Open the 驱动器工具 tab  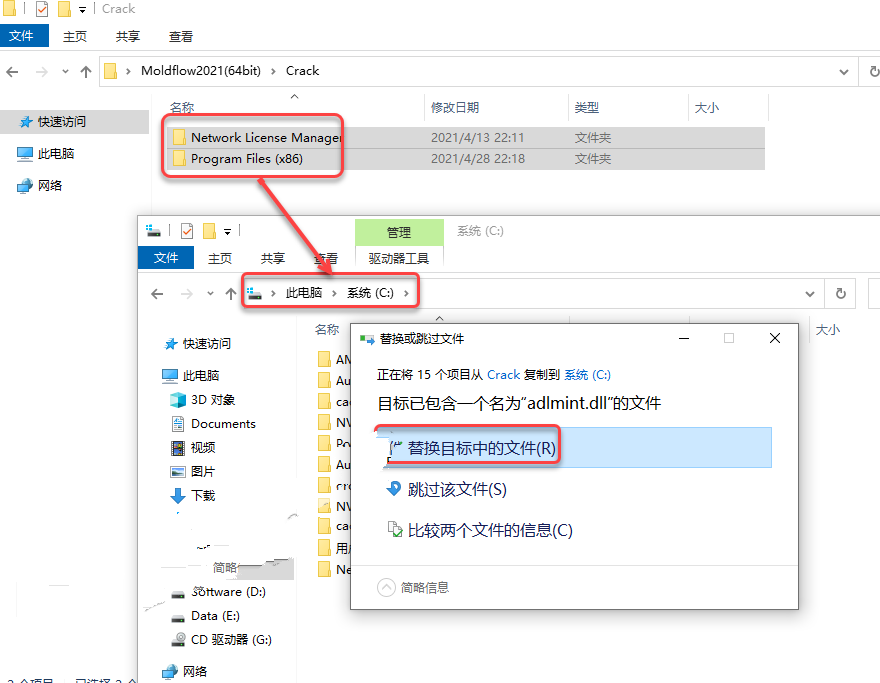tap(399, 258)
